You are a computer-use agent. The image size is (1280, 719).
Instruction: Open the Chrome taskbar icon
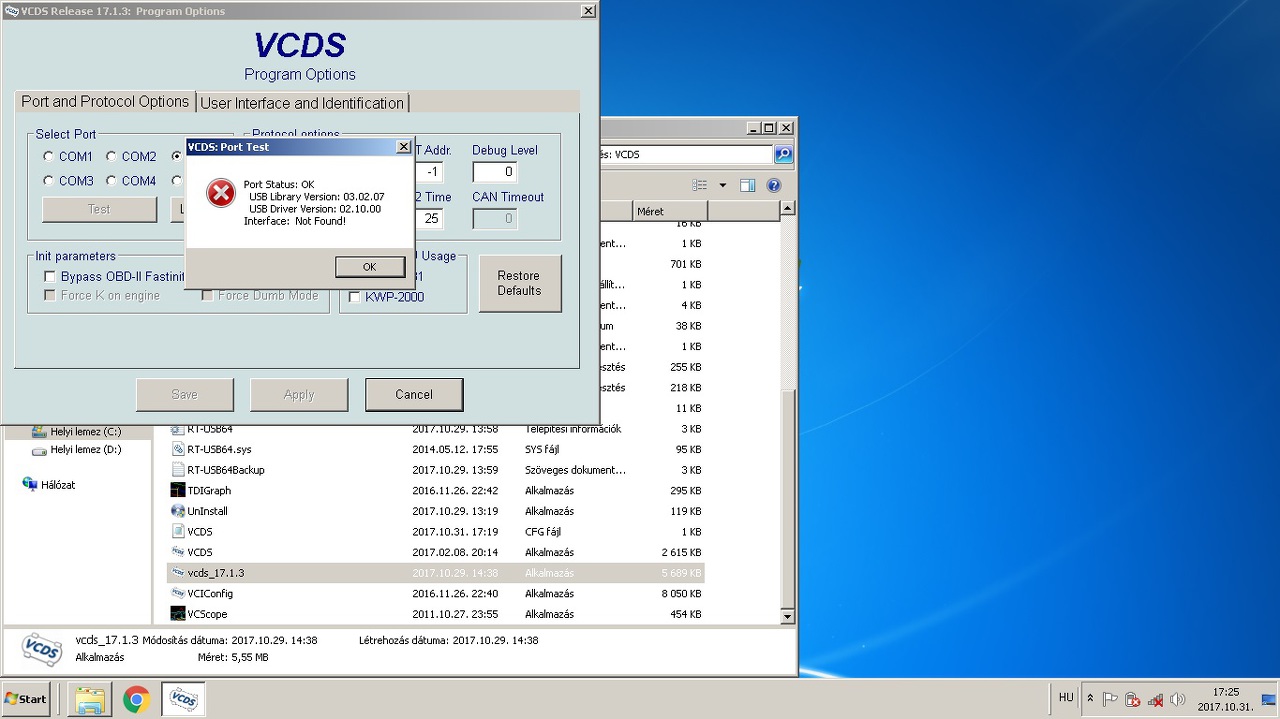[137, 699]
